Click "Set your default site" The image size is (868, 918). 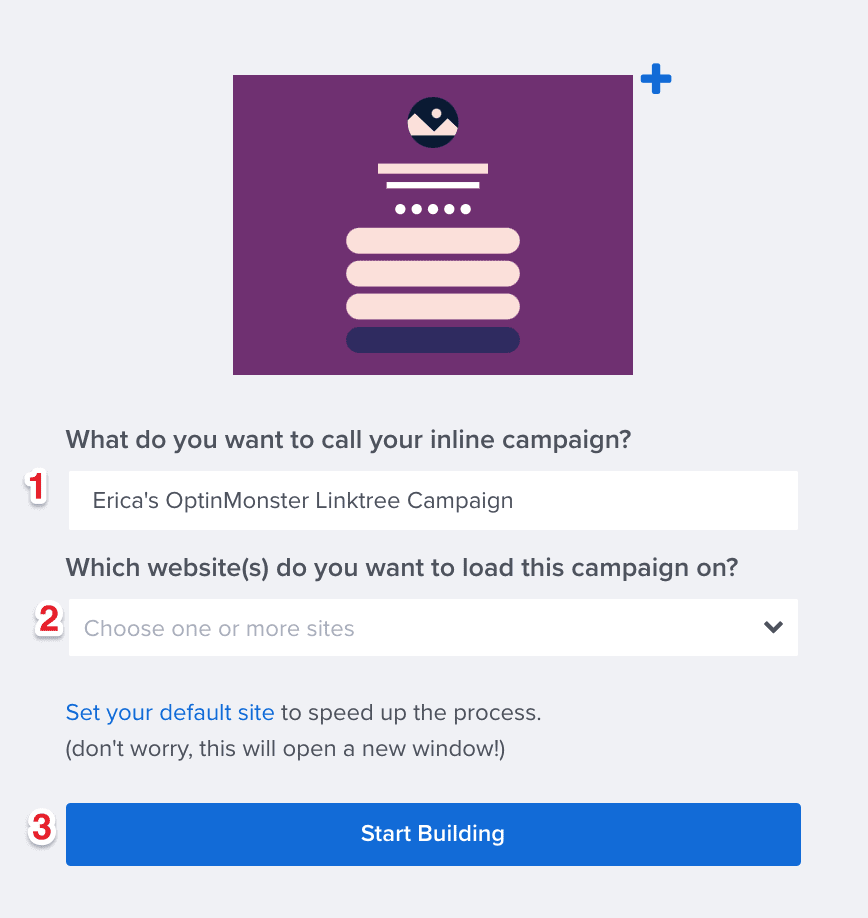point(168,712)
